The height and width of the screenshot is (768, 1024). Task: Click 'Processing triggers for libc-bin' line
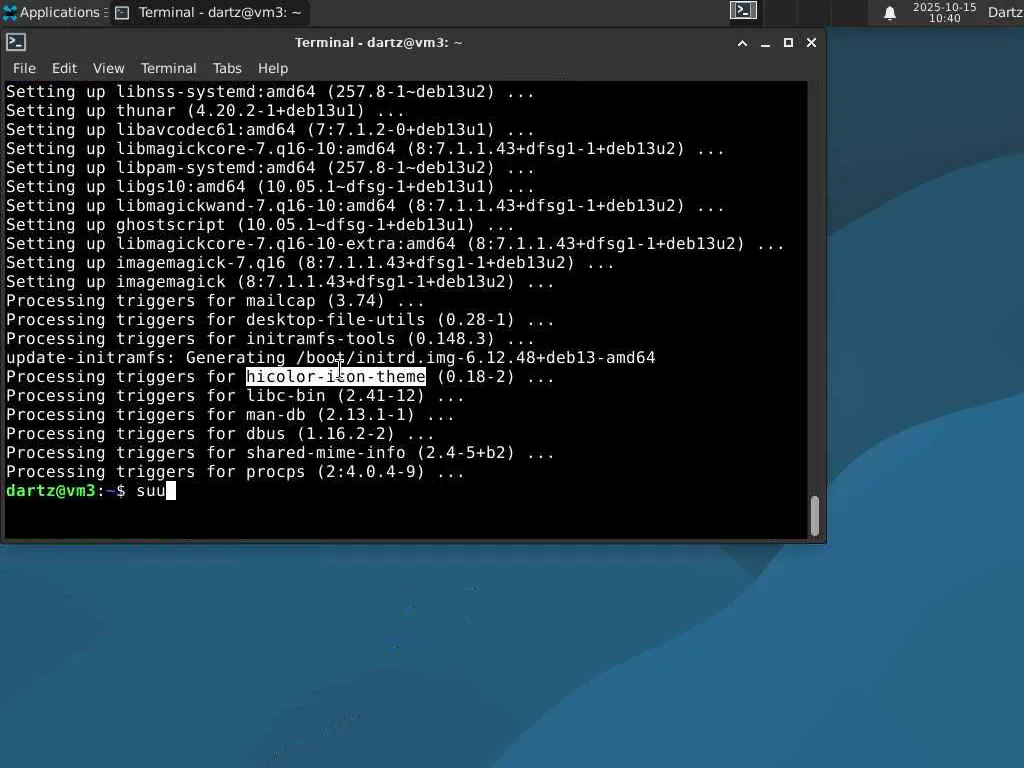click(235, 396)
